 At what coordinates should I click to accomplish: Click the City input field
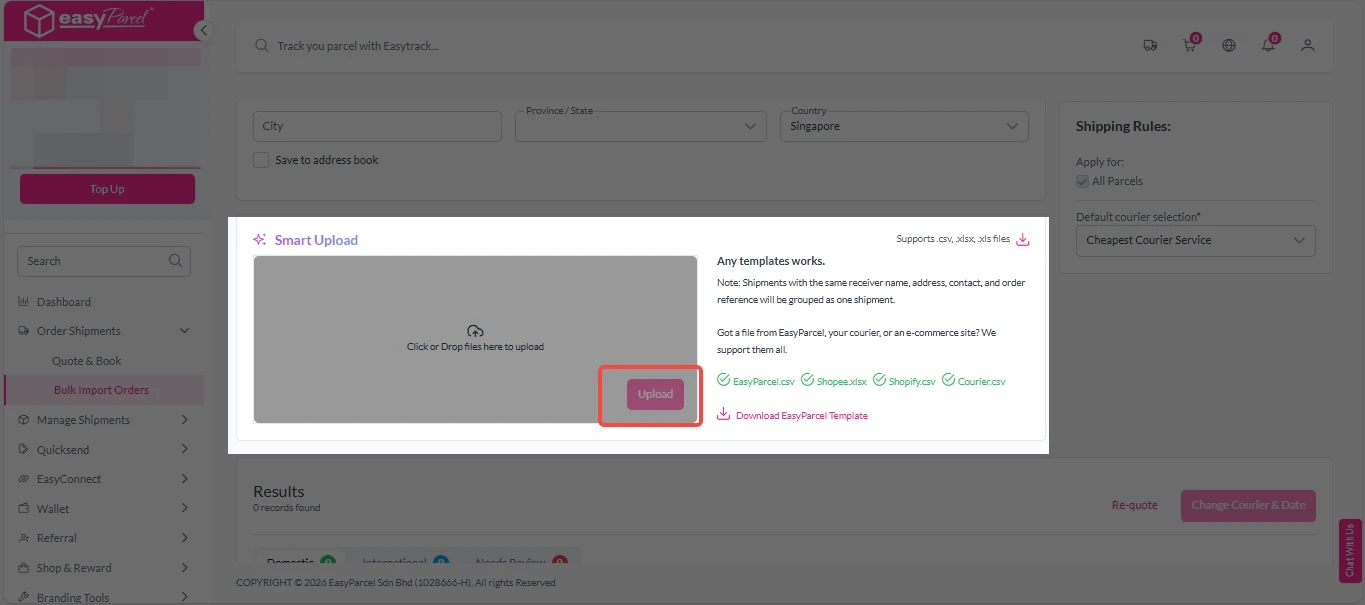click(x=377, y=127)
